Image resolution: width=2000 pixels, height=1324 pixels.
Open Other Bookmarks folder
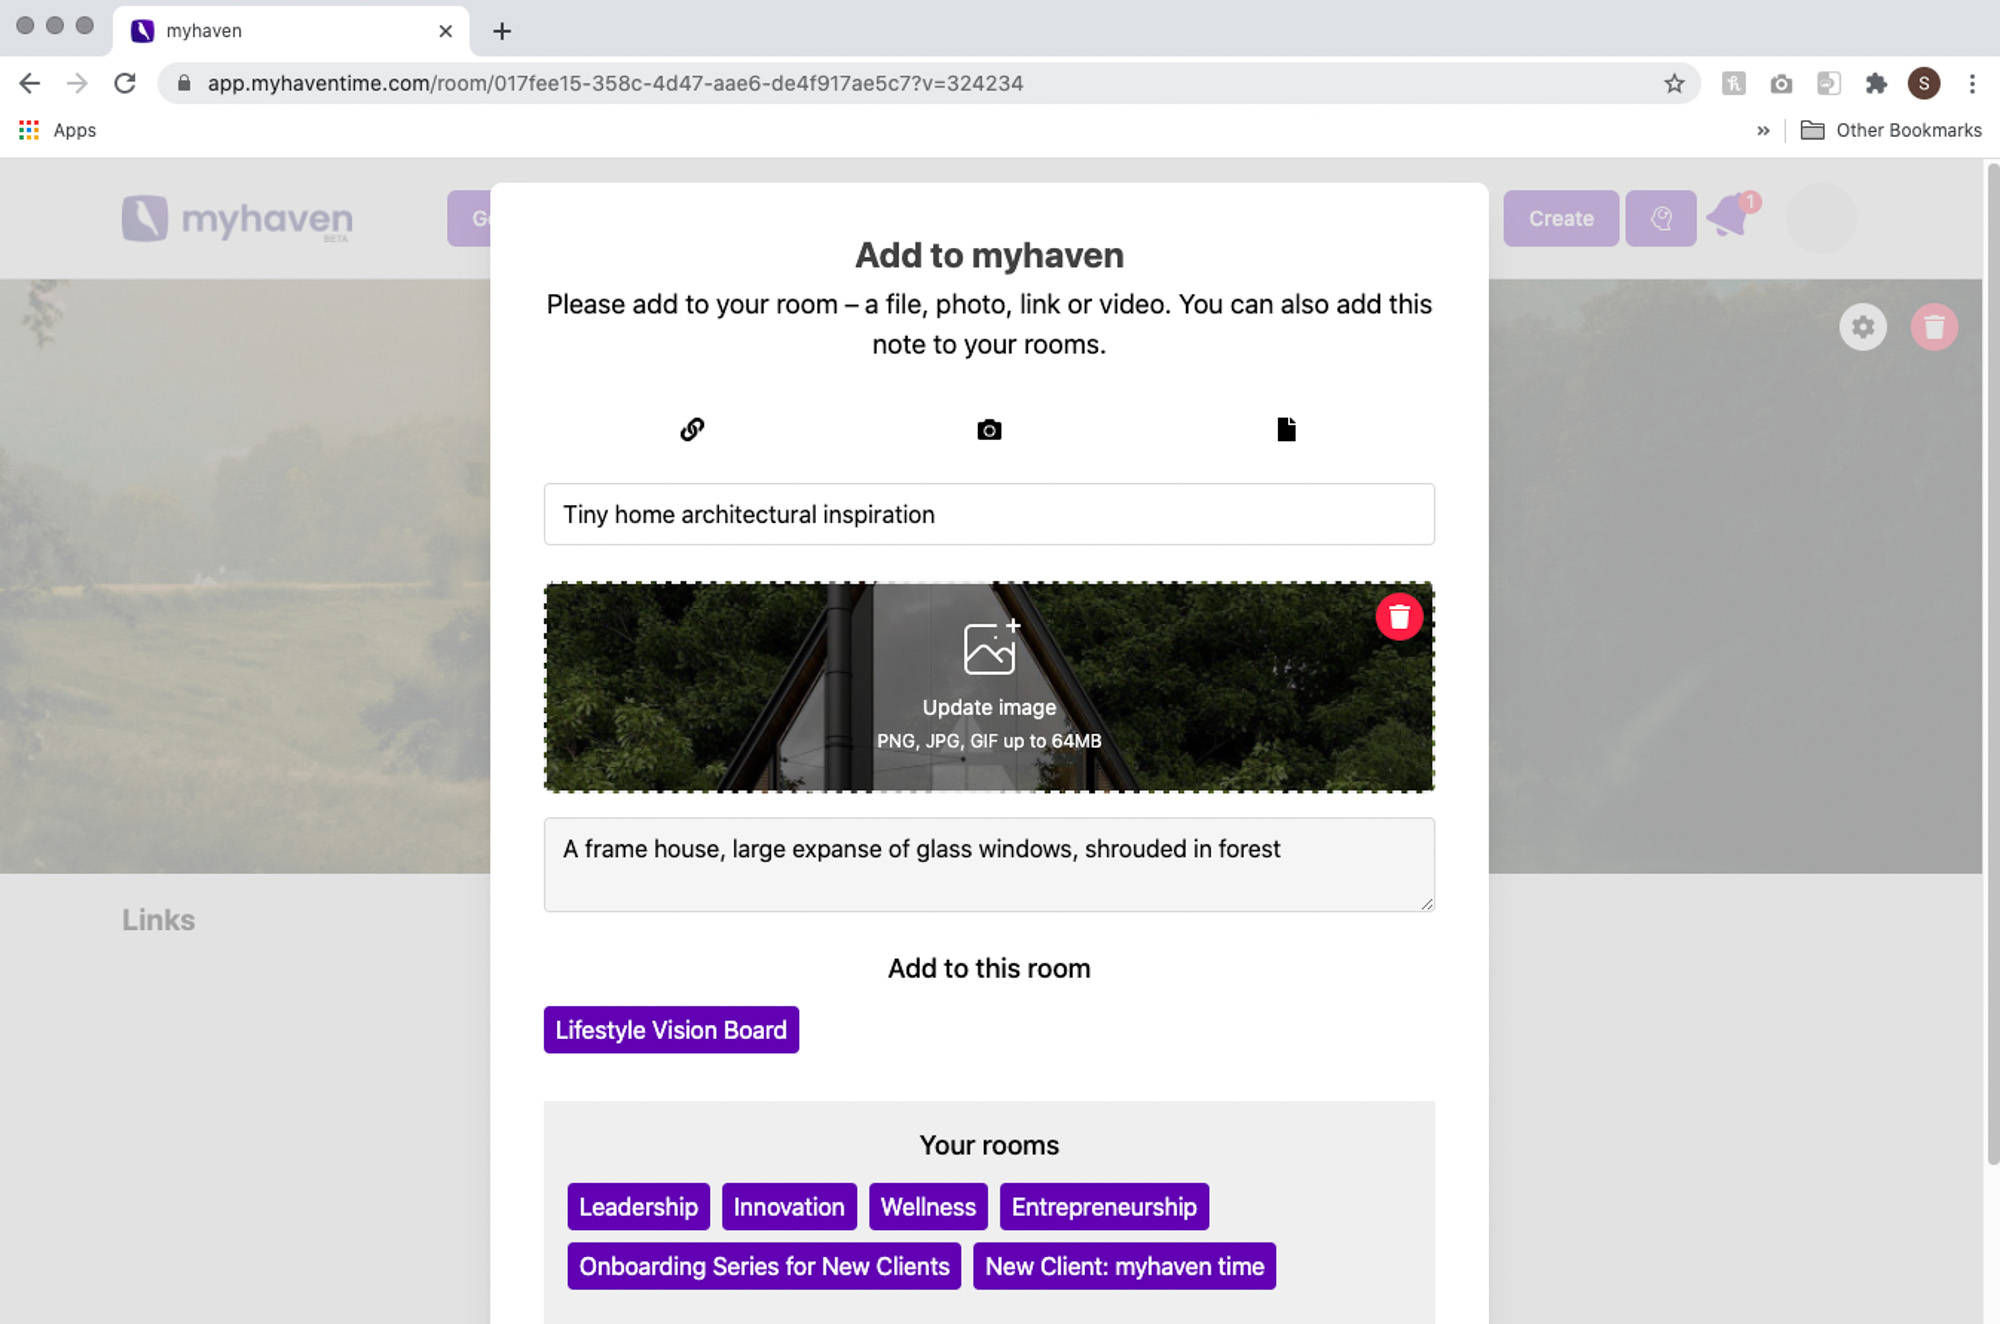[1891, 131]
